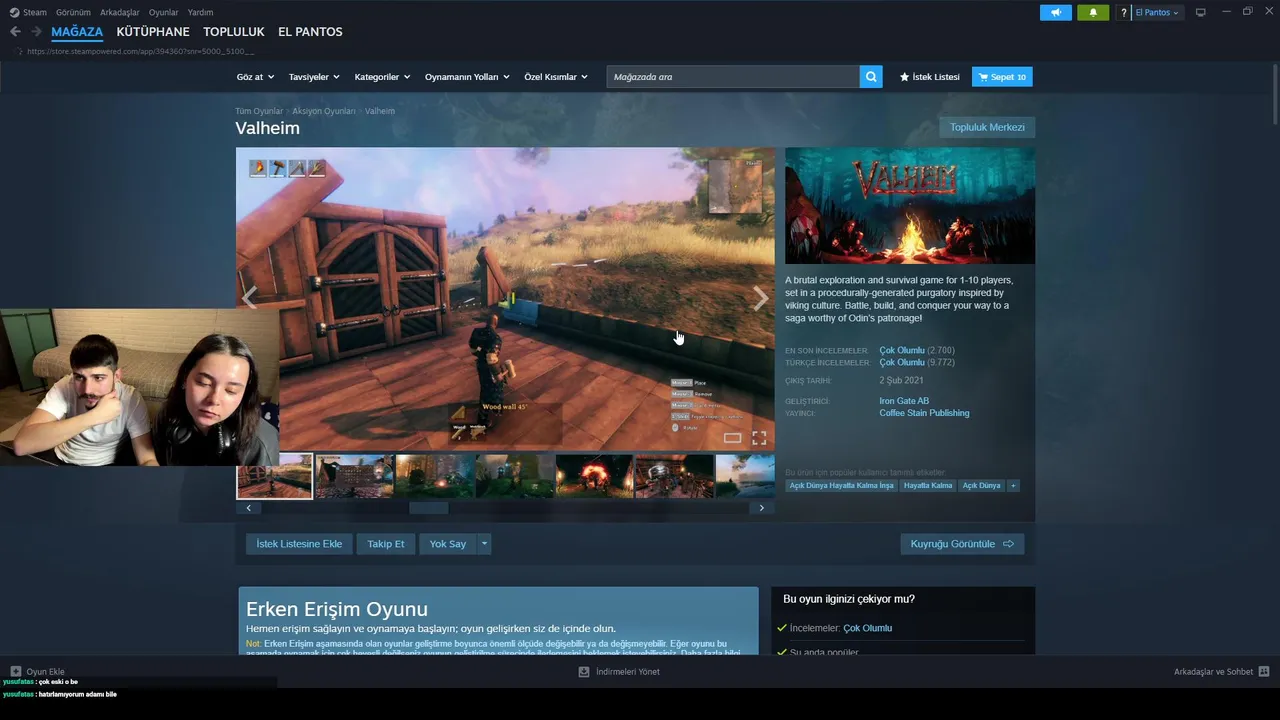Click the Valheim header artwork
The image size is (1280, 720).
coord(910,206)
